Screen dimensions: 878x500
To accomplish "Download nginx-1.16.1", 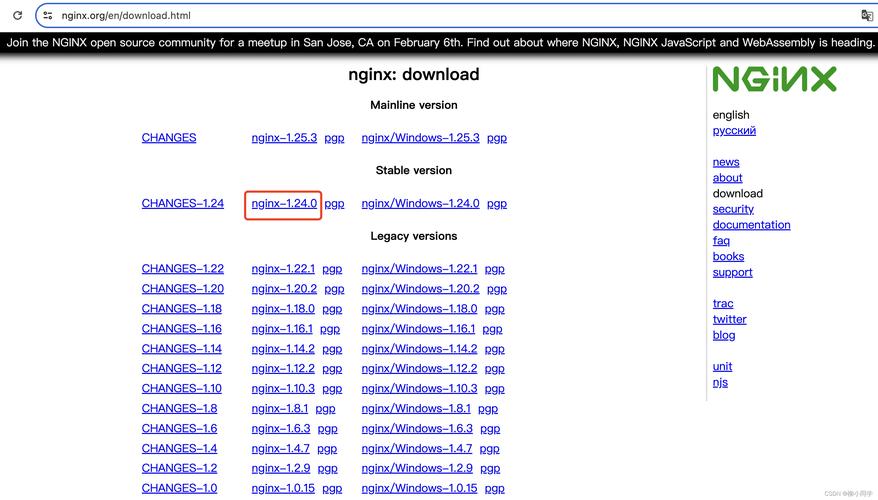I will (x=282, y=329).
